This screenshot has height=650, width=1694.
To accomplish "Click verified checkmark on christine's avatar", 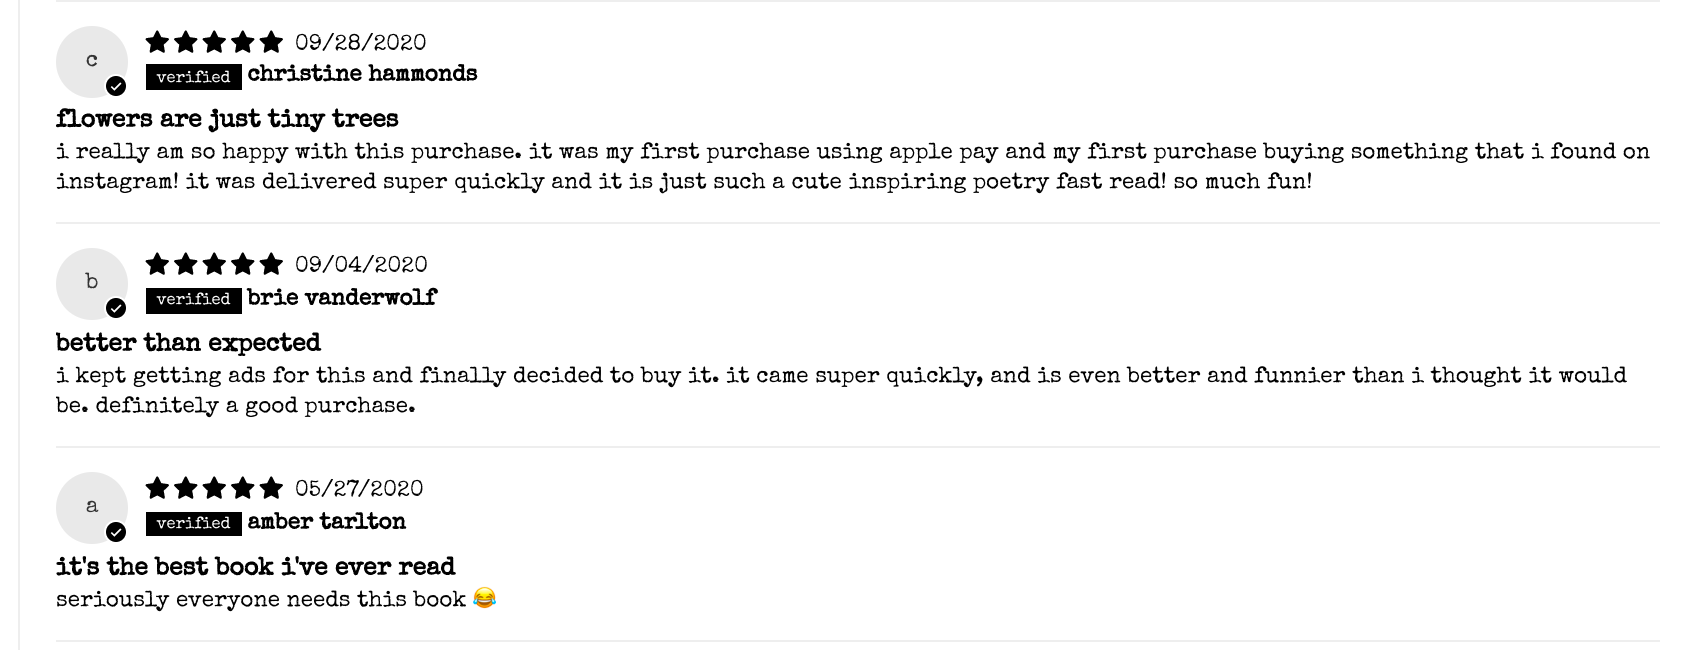I will [116, 86].
